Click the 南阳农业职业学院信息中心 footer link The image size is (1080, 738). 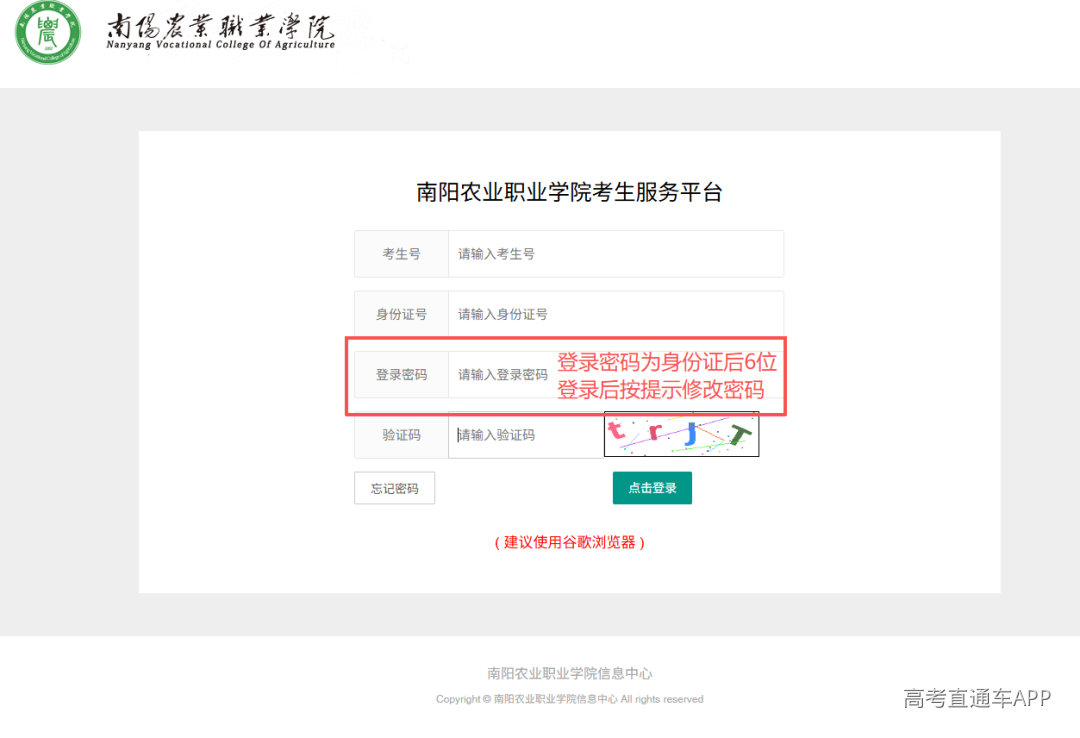tap(568, 674)
